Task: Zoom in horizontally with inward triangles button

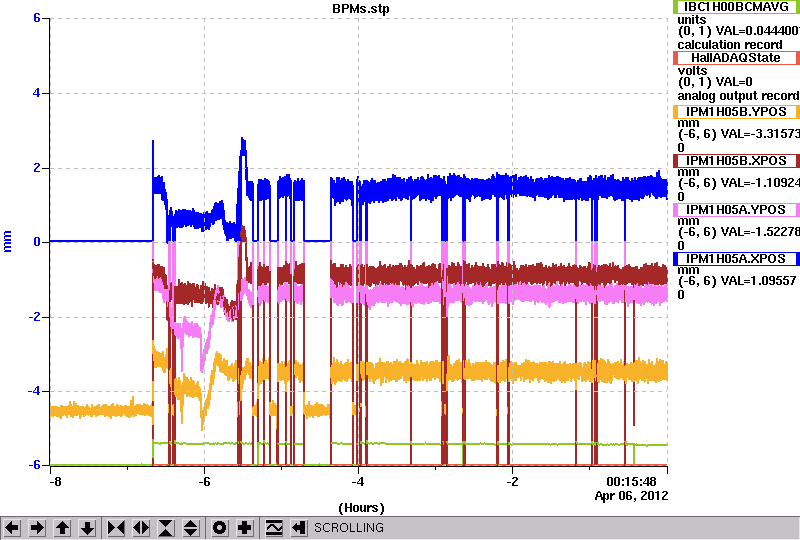Action: tap(116, 528)
